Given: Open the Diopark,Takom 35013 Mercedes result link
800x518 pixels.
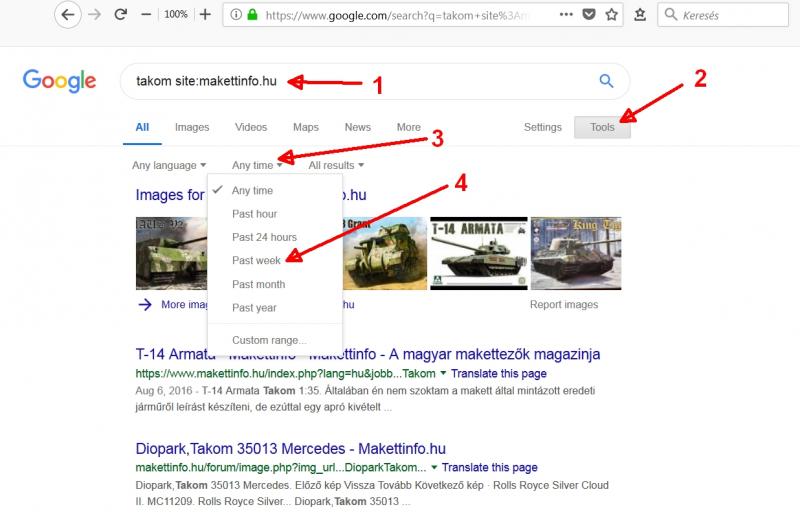Looking at the screenshot, I should (291, 448).
